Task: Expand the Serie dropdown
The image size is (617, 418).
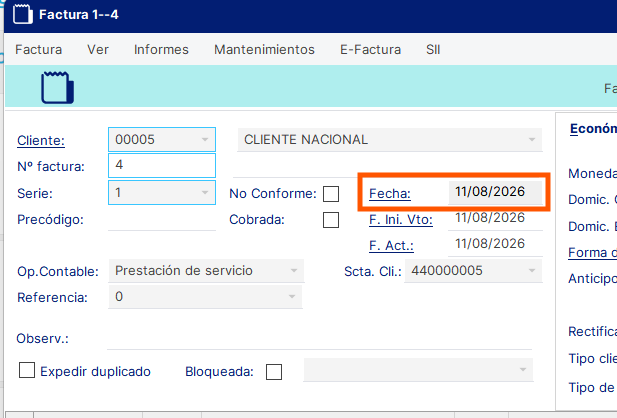Action: click(x=205, y=192)
